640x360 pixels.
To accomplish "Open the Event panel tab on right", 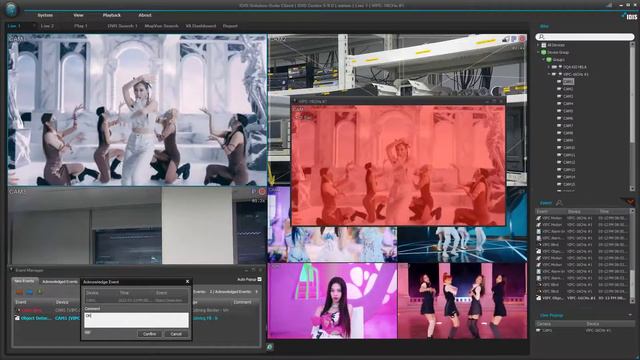I will pos(545,203).
